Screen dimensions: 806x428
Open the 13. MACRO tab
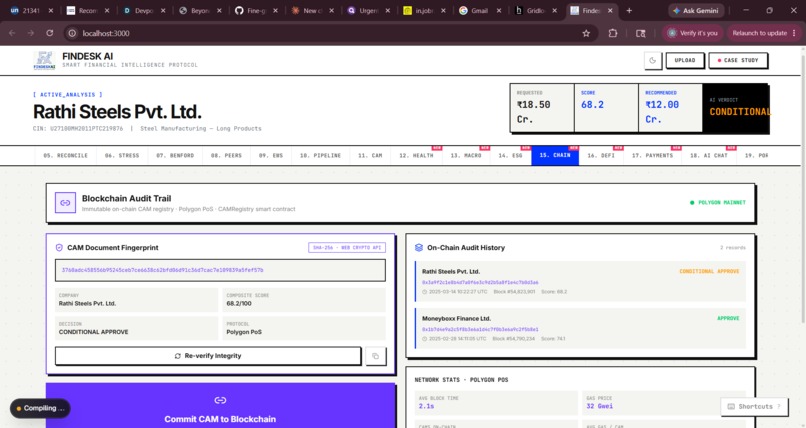tap(466, 155)
